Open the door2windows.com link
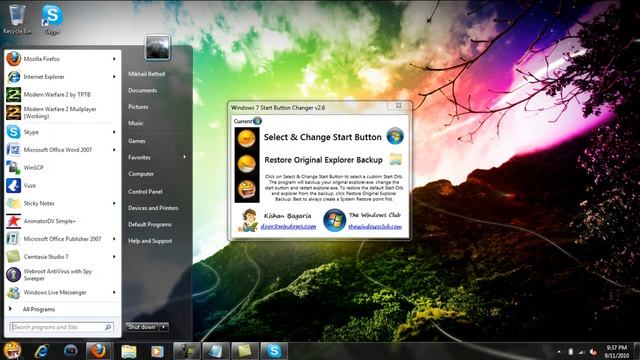This screenshot has width=640, height=360. [288, 227]
